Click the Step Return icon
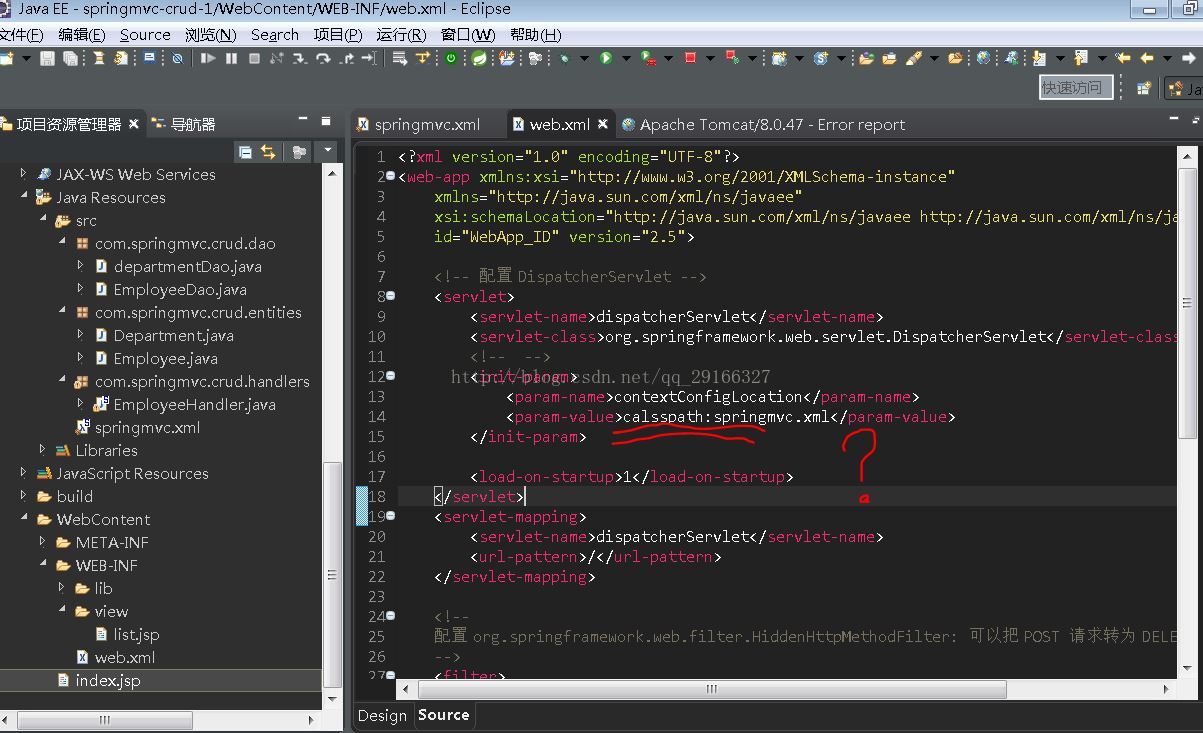This screenshot has height=733, width=1203. (346, 59)
